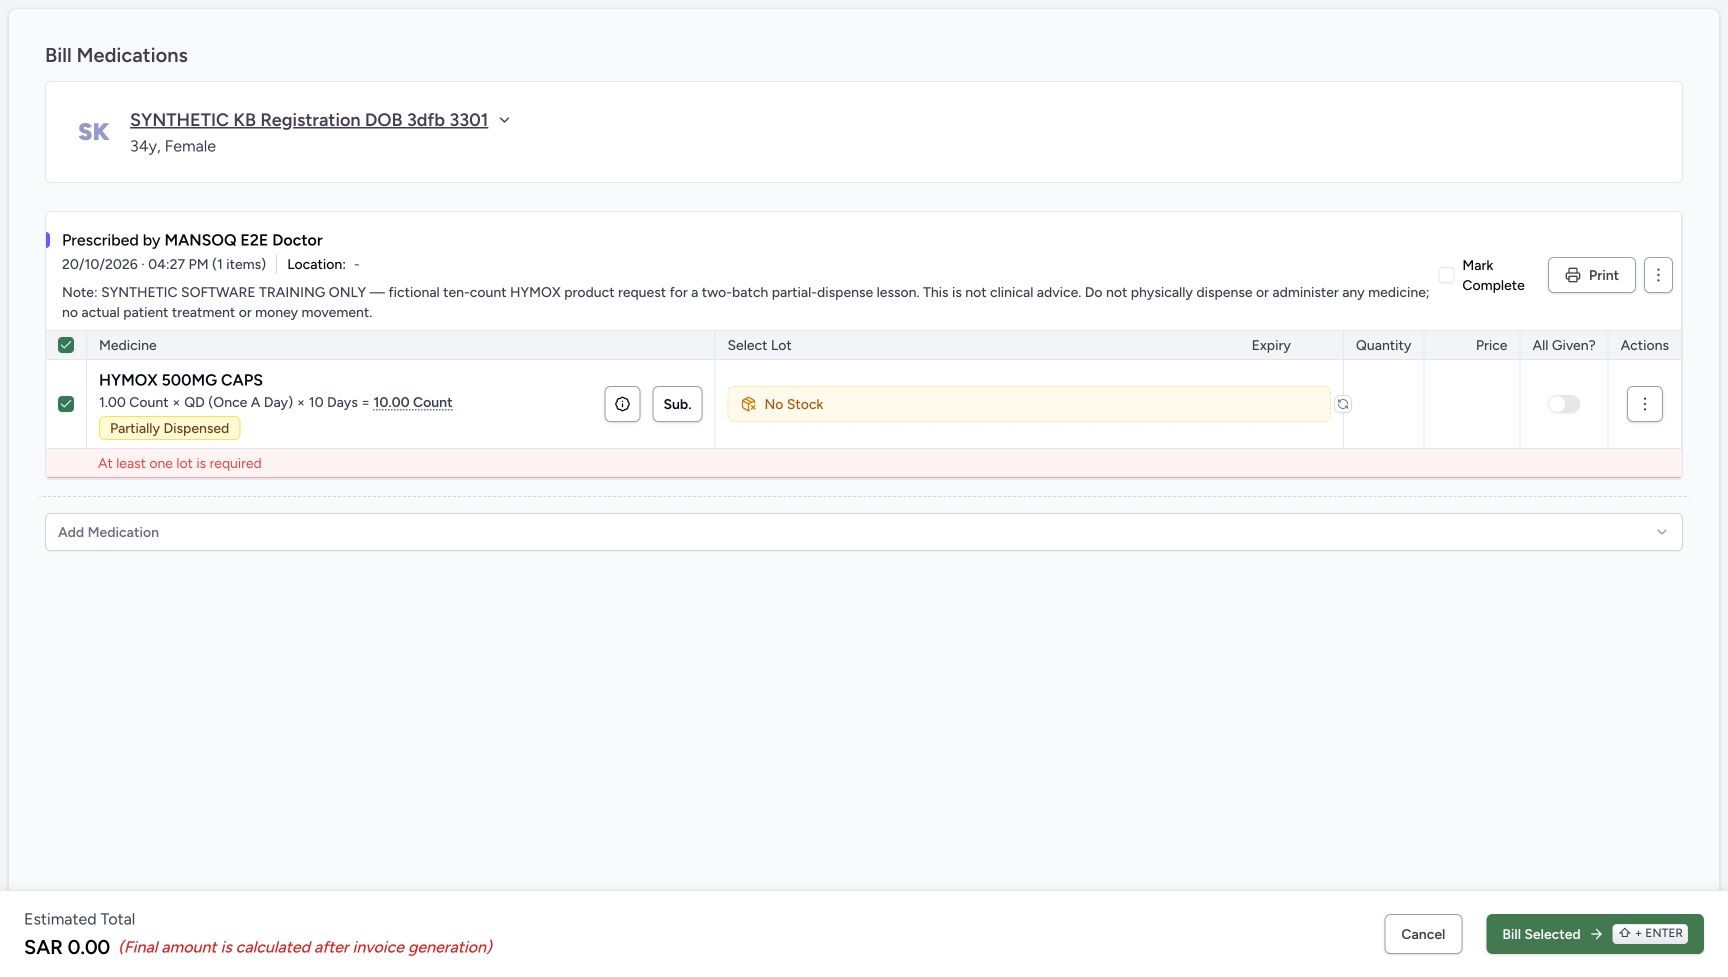This screenshot has width=1728, height=977.
Task: Uncheck the HYMOX 500MG CAPS row checkbox
Action: tap(66, 404)
